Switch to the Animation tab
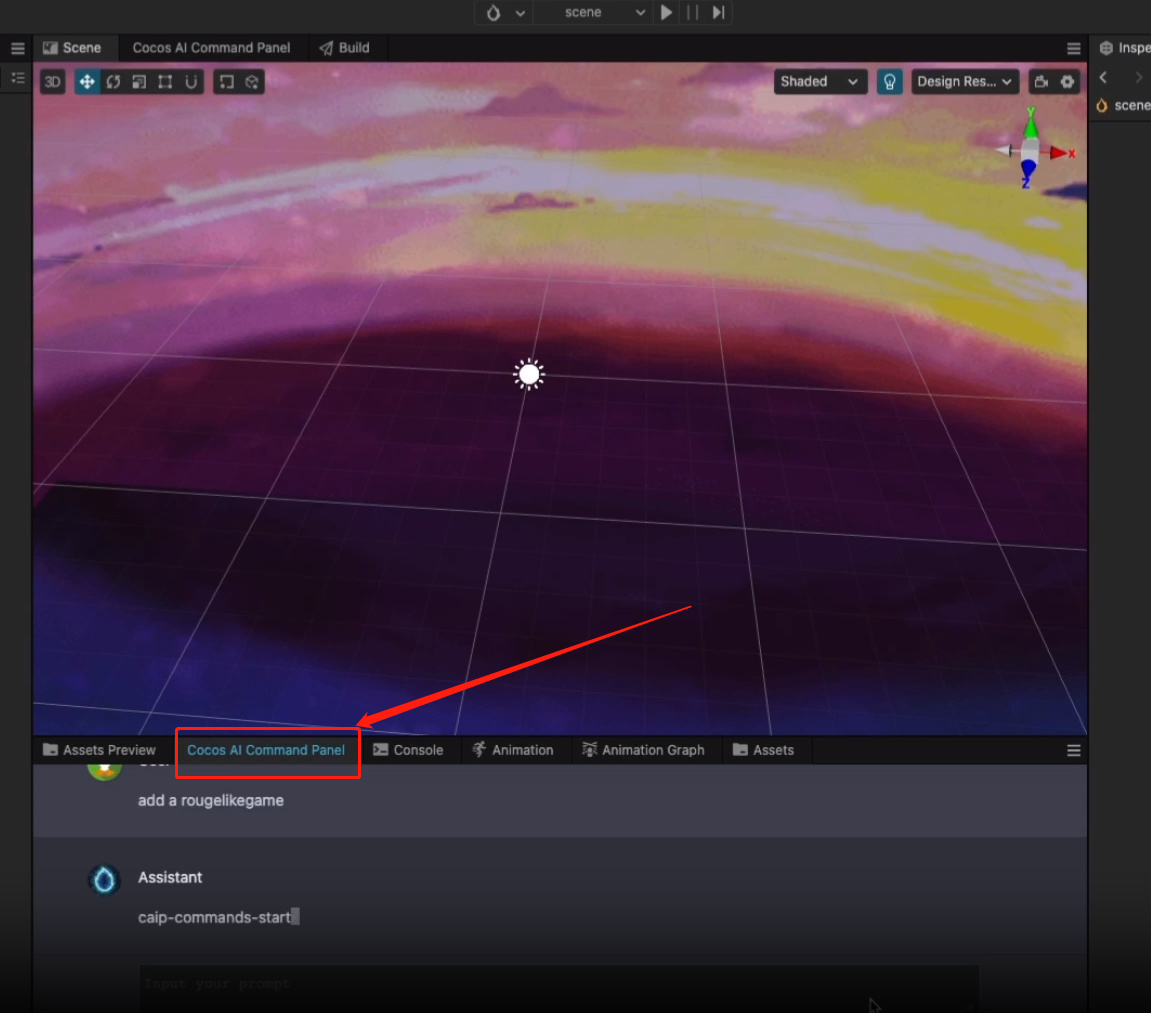This screenshot has height=1013, width=1151. tap(513, 750)
